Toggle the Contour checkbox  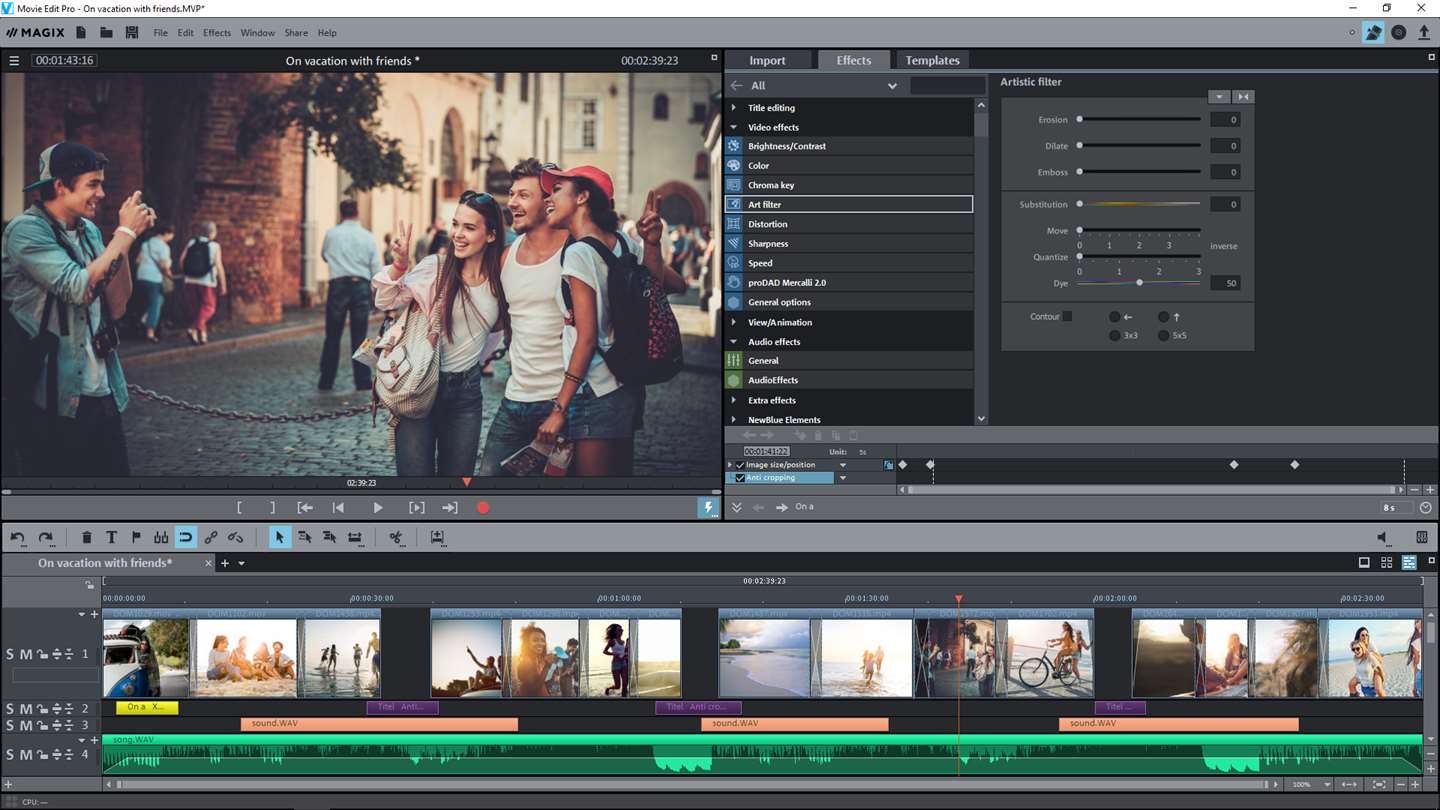pyautogui.click(x=1067, y=317)
